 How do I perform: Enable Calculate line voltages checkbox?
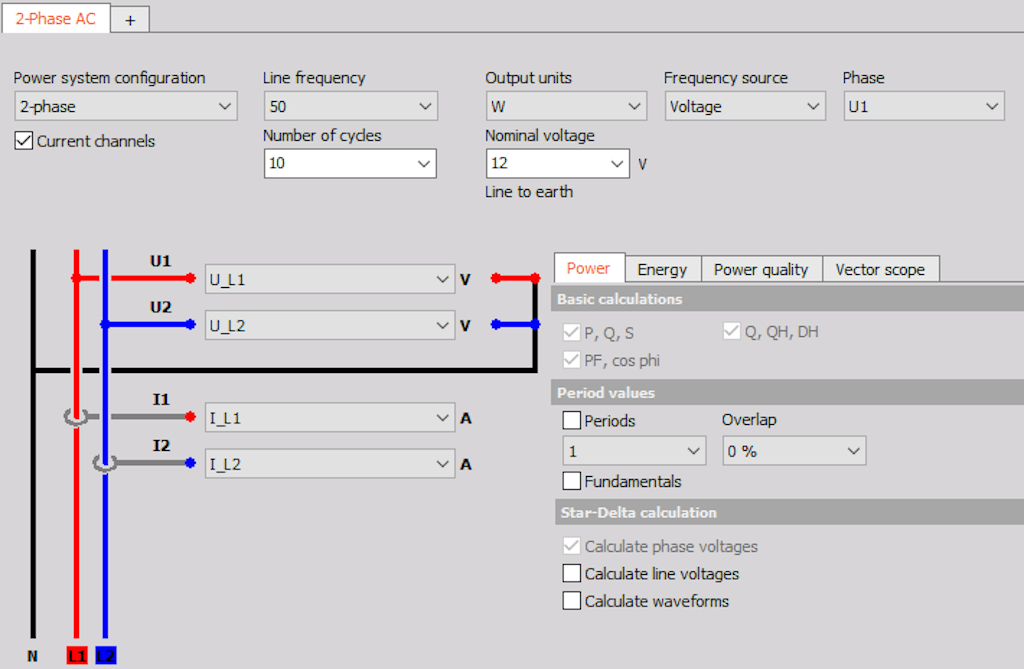coord(571,573)
